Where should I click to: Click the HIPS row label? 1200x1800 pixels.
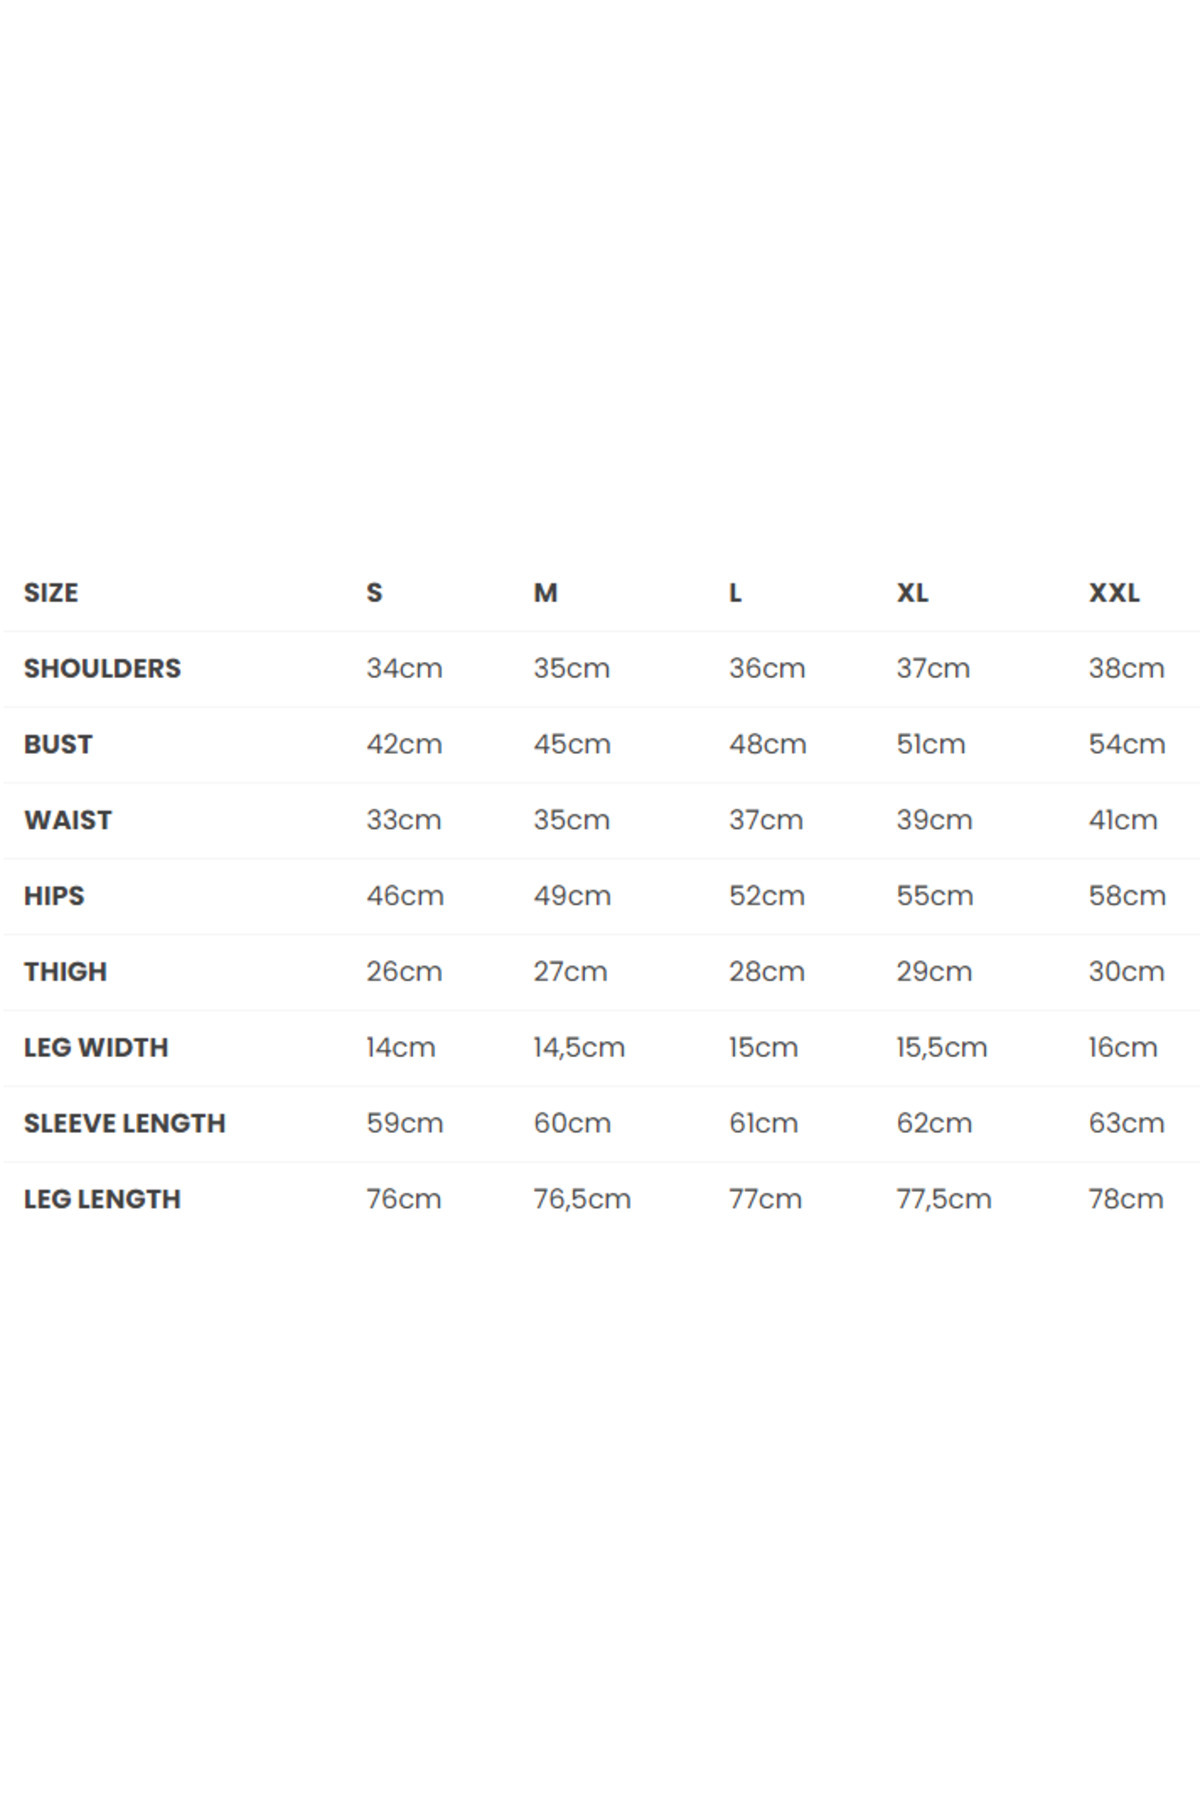pos(54,896)
